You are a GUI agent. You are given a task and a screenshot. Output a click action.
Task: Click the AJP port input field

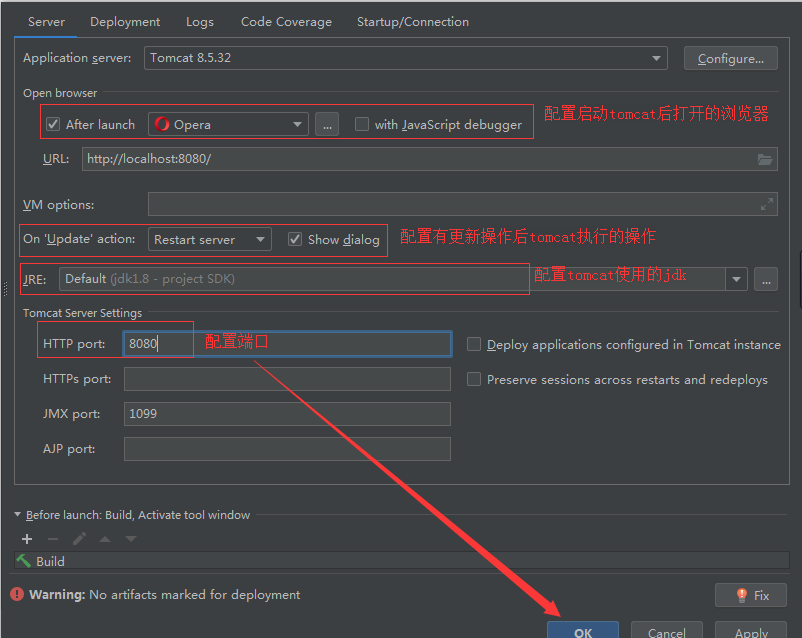(287, 449)
